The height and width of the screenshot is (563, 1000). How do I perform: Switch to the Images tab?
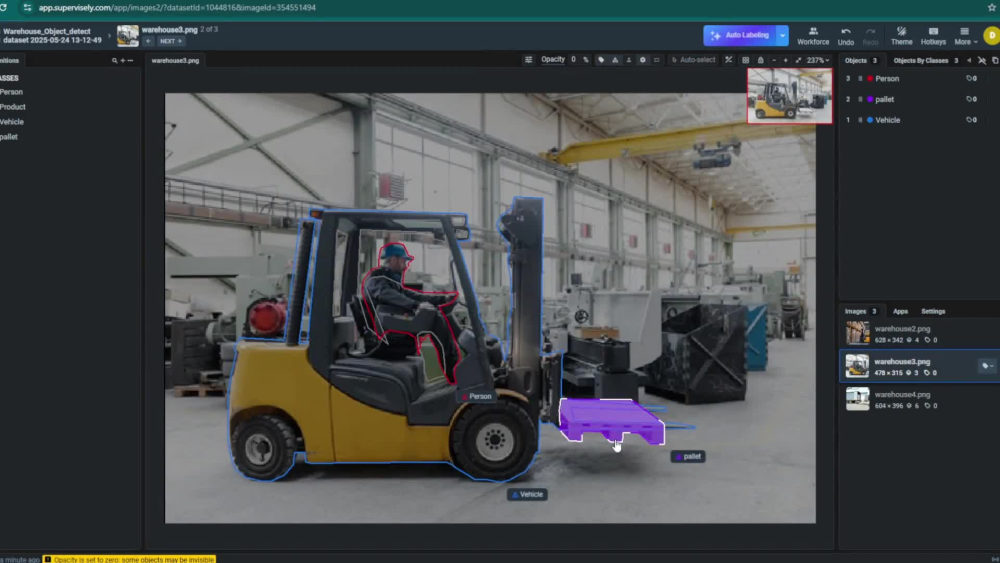click(x=860, y=311)
